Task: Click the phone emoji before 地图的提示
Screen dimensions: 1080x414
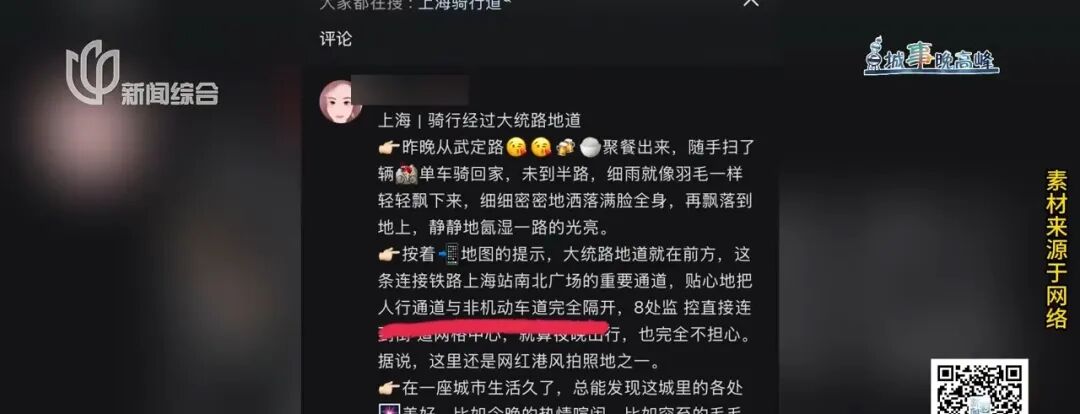Action: click(448, 254)
